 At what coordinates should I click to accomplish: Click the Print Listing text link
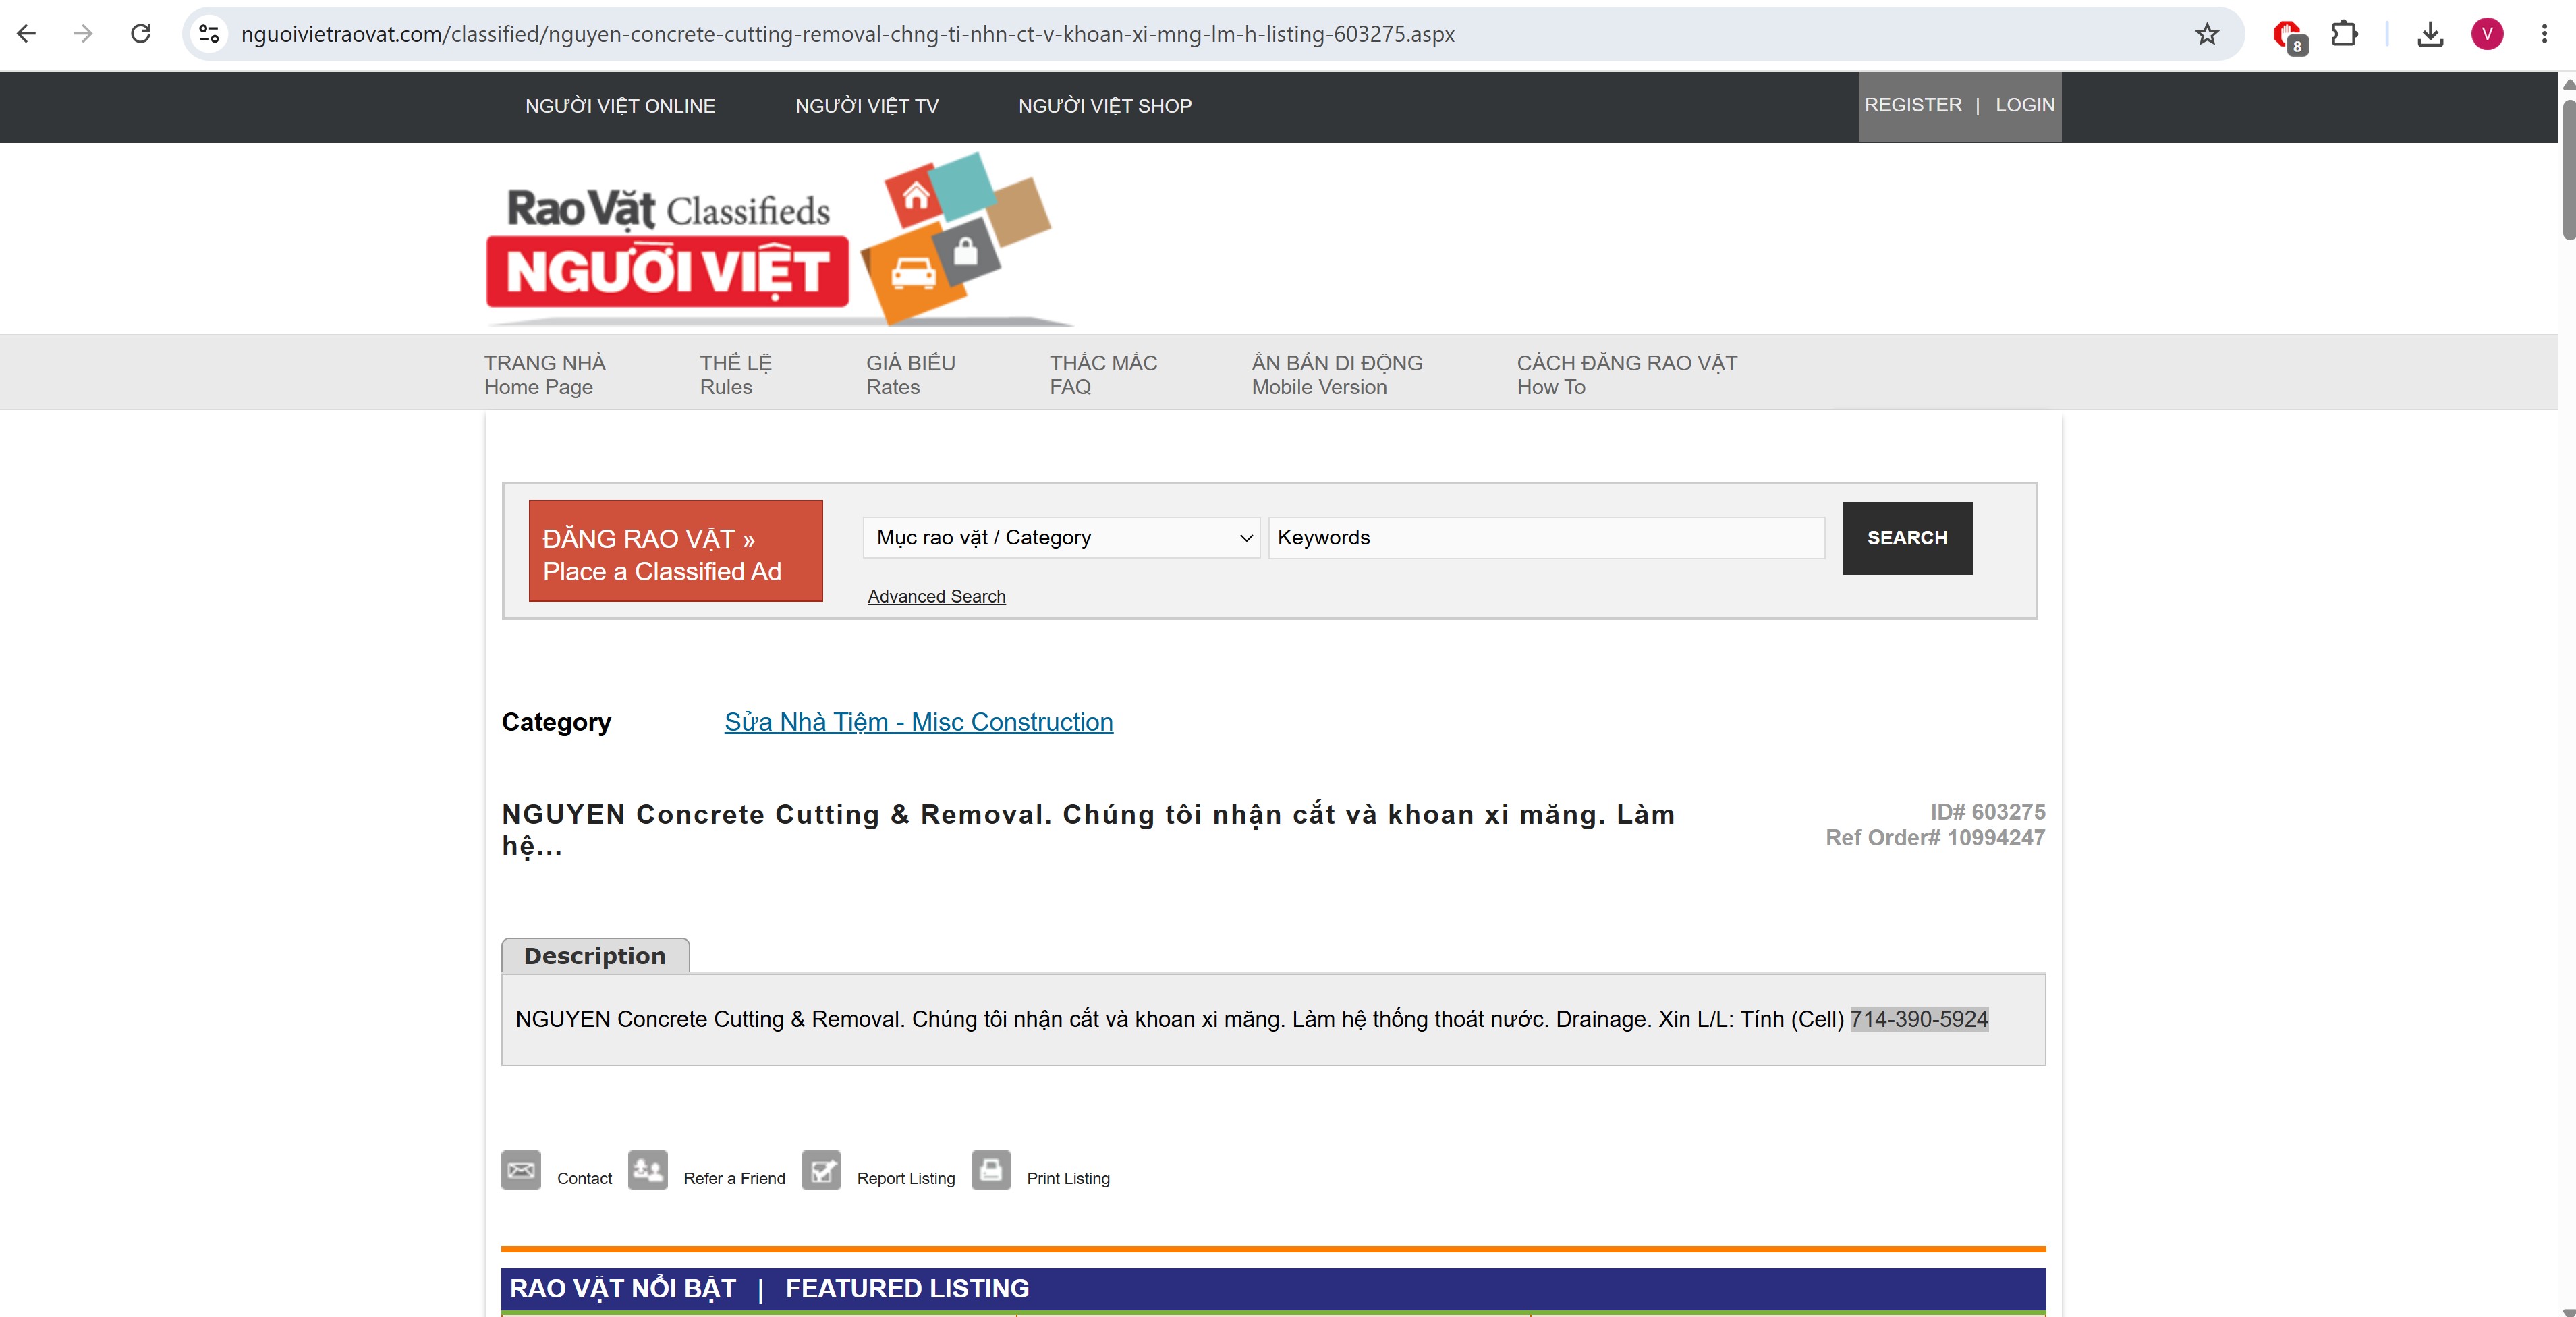tap(1068, 1178)
